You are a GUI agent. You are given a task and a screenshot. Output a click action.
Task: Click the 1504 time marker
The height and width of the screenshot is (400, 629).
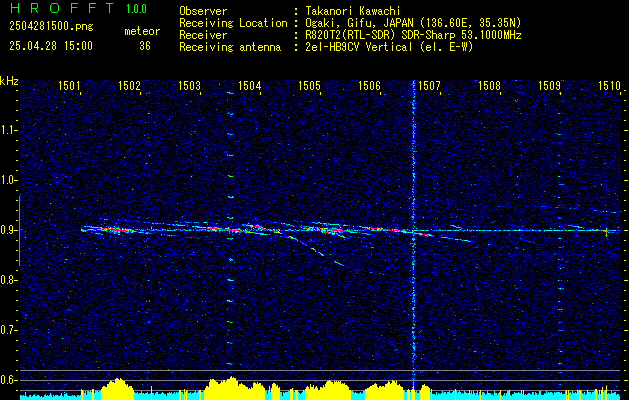(x=250, y=85)
